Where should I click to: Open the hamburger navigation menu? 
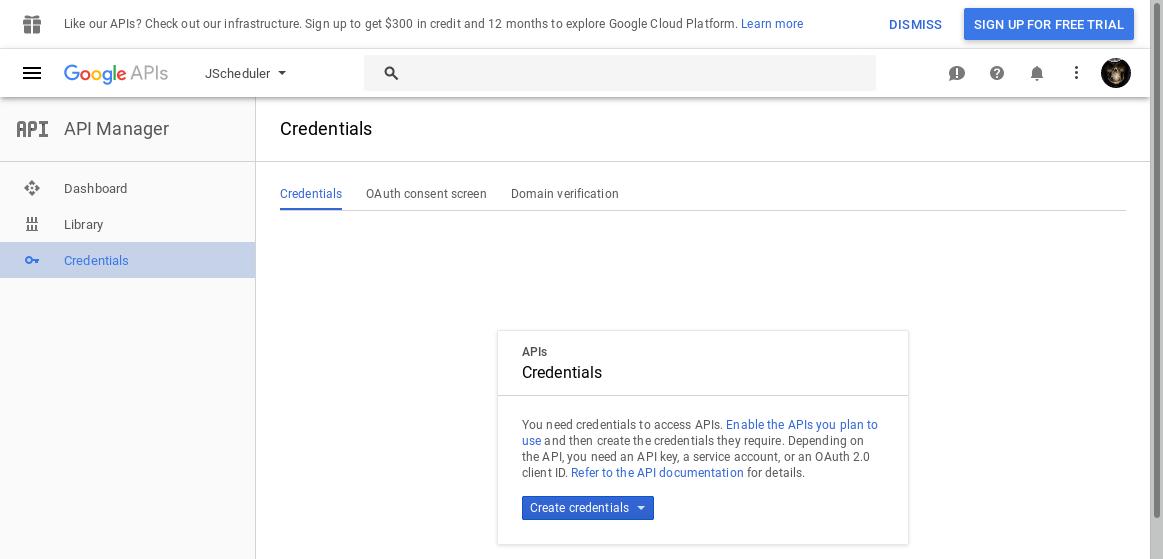coord(32,73)
